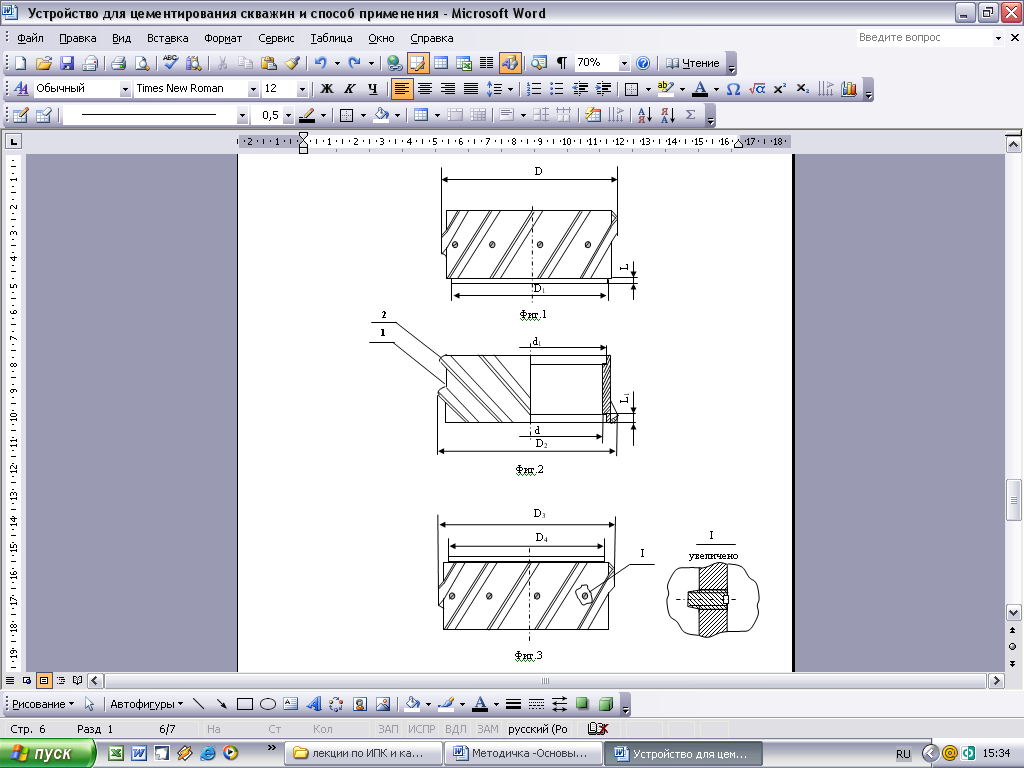
Task: Expand the 70% zoom dropdown
Action: click(624, 63)
